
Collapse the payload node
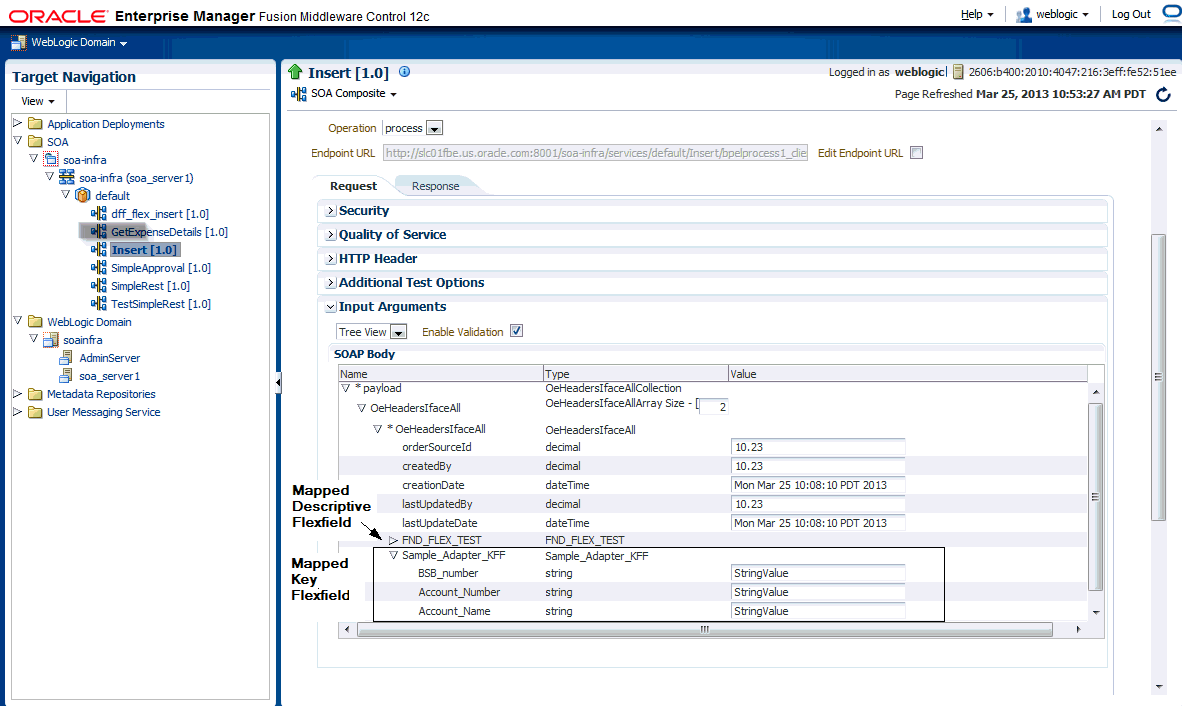point(345,388)
